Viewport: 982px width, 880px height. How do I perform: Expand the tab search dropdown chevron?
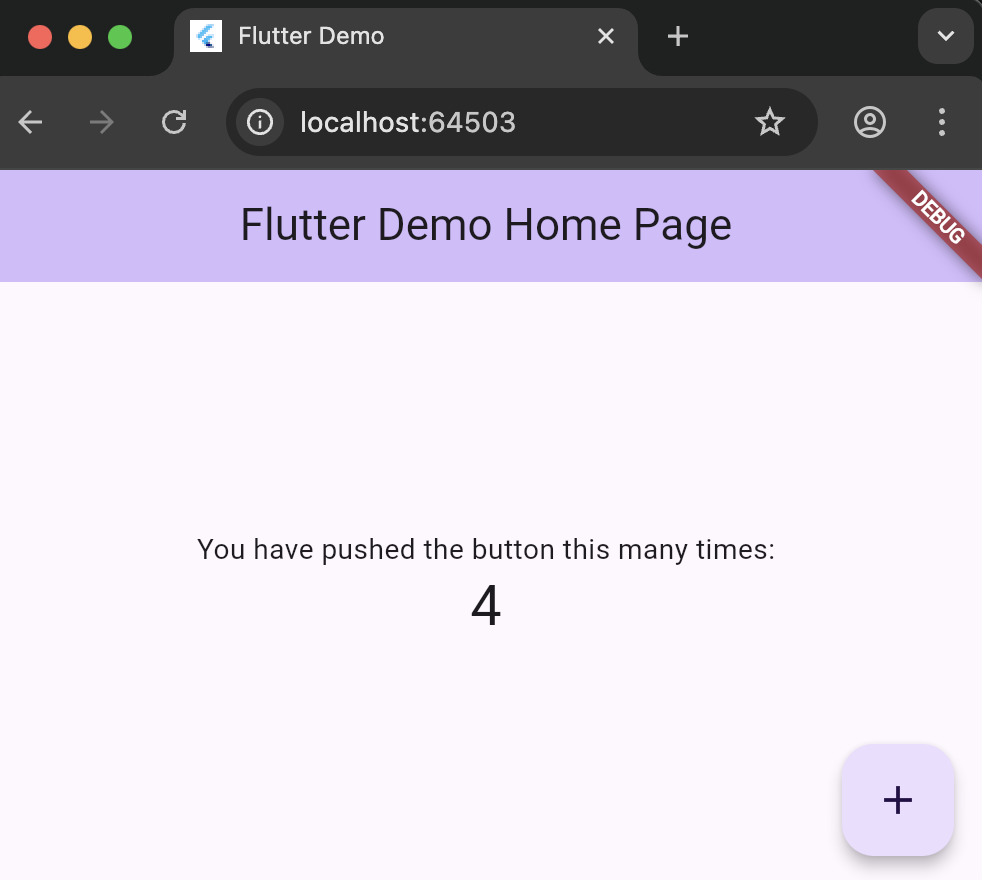tap(946, 36)
